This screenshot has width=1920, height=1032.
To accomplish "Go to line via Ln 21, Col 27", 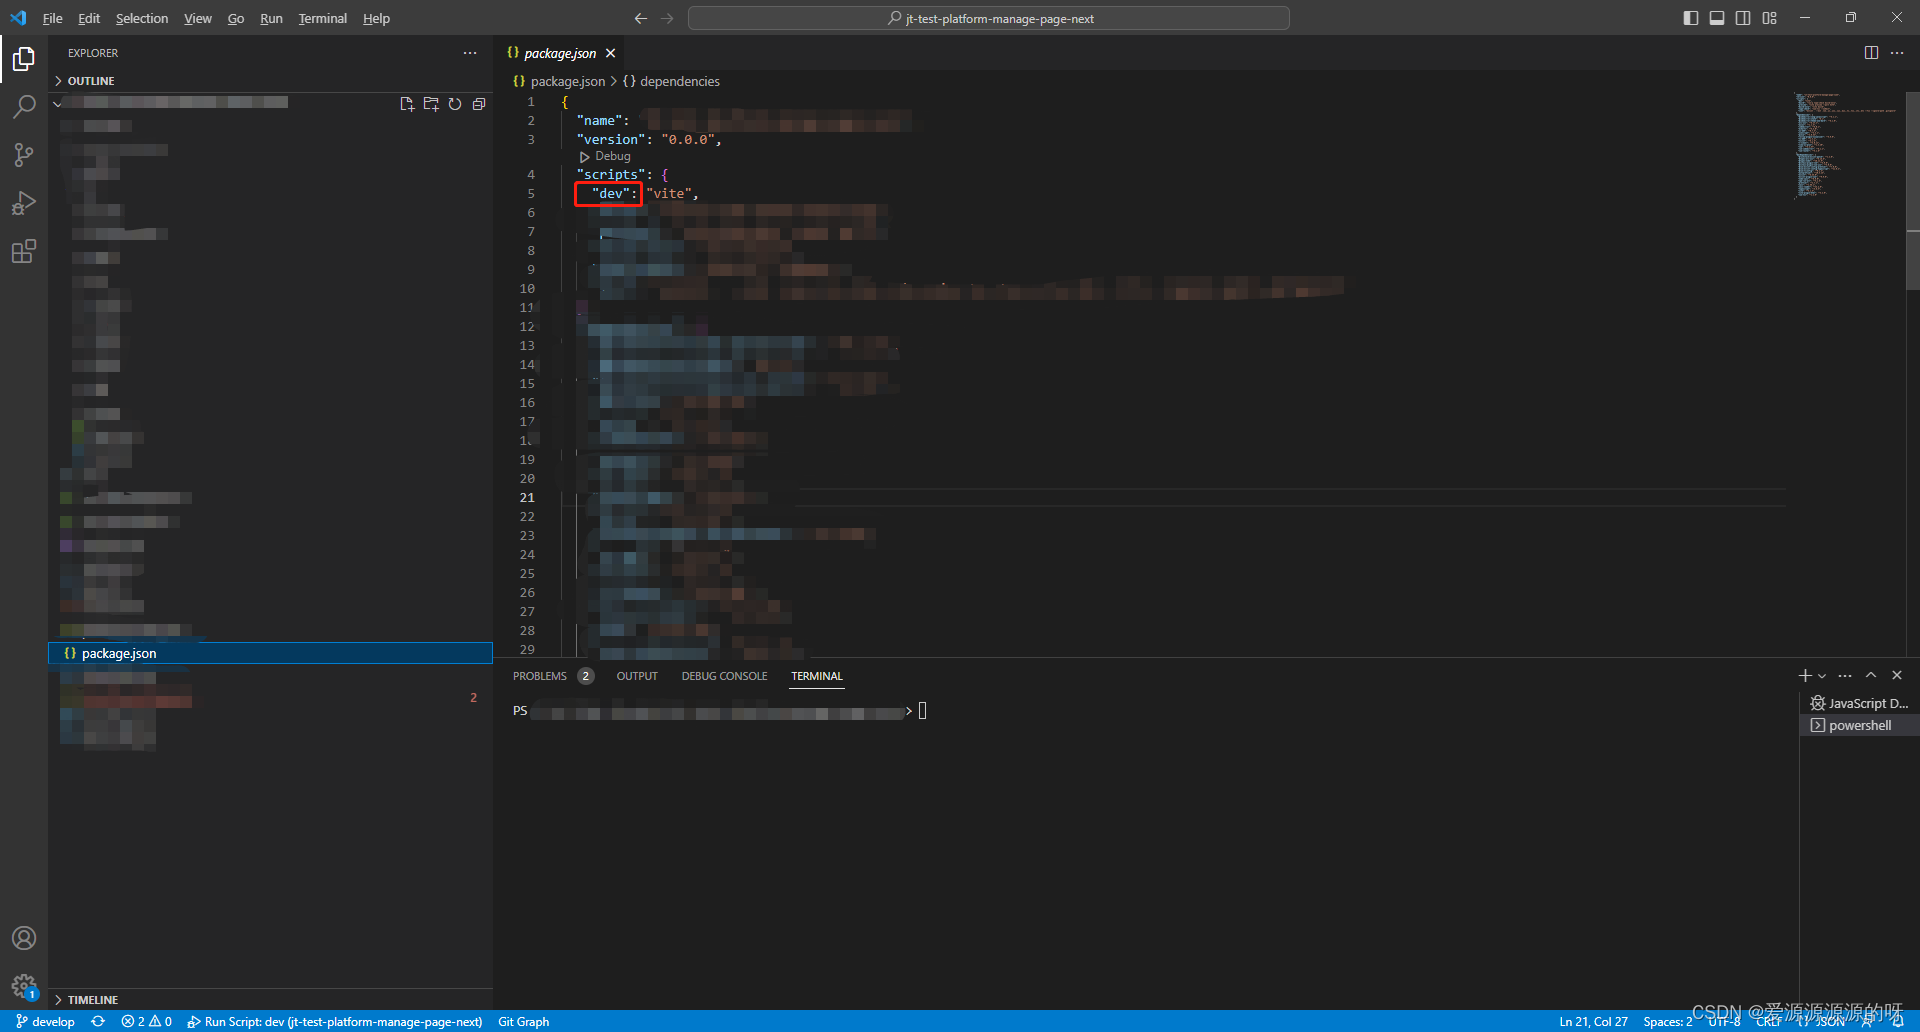I will tap(1593, 1021).
